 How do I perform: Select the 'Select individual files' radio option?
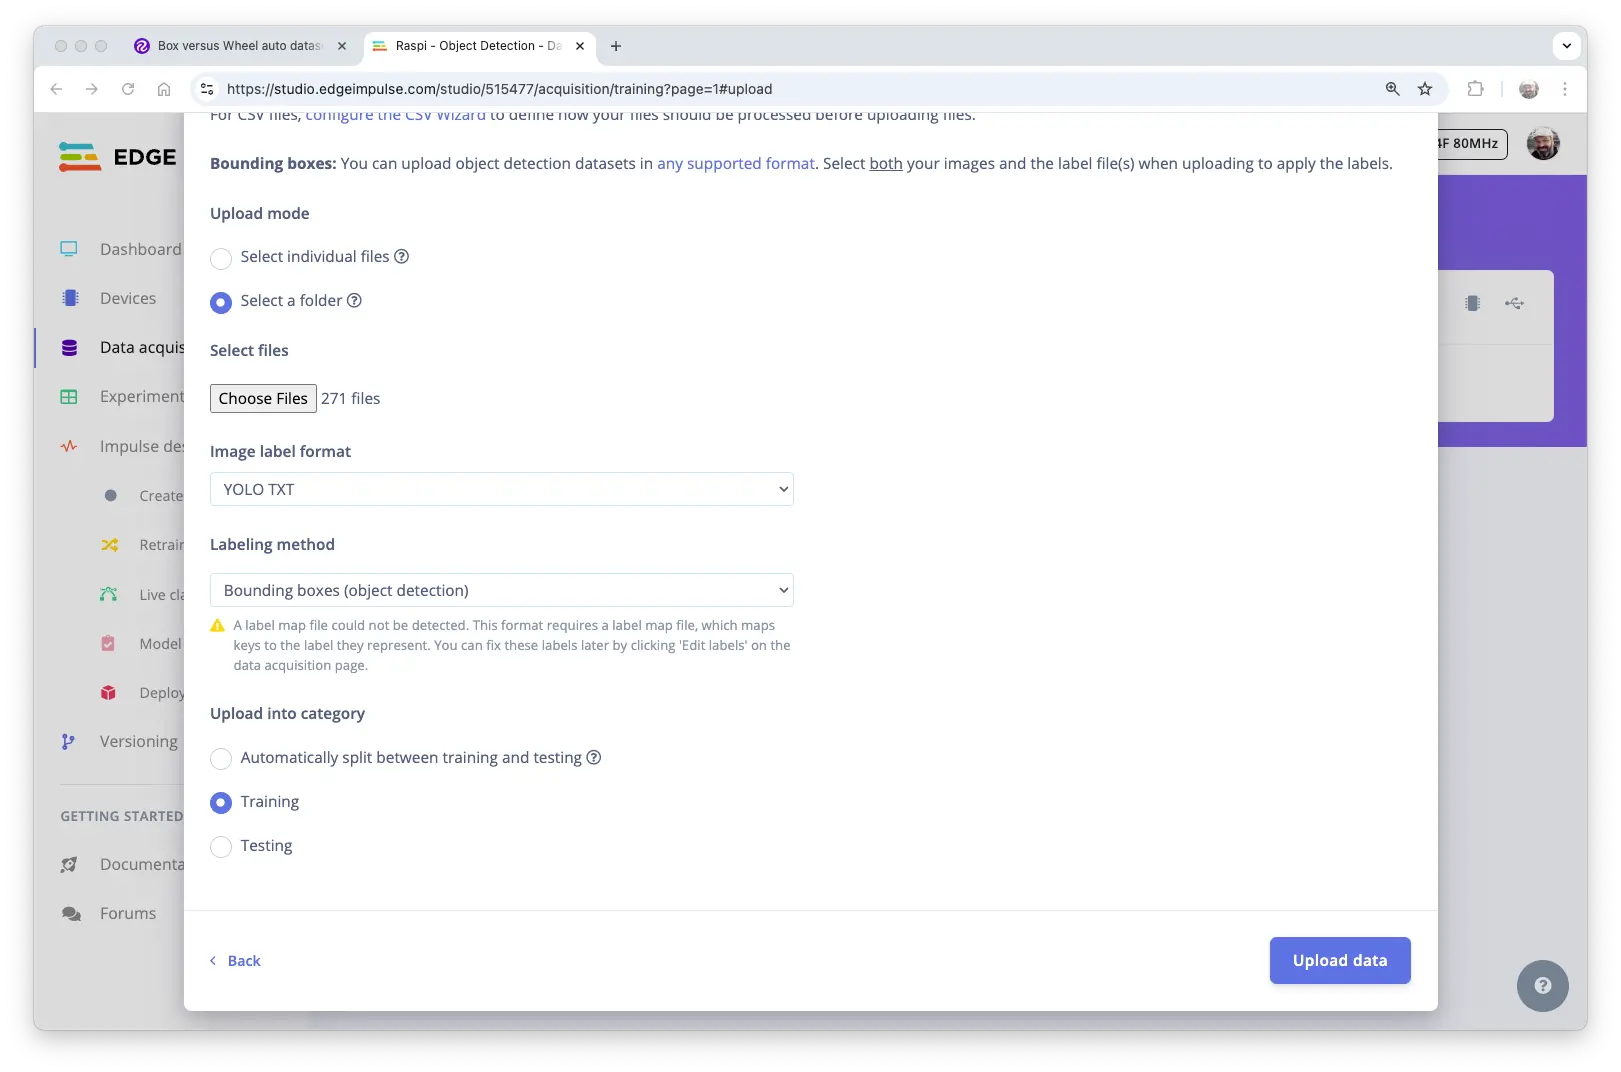(x=221, y=258)
